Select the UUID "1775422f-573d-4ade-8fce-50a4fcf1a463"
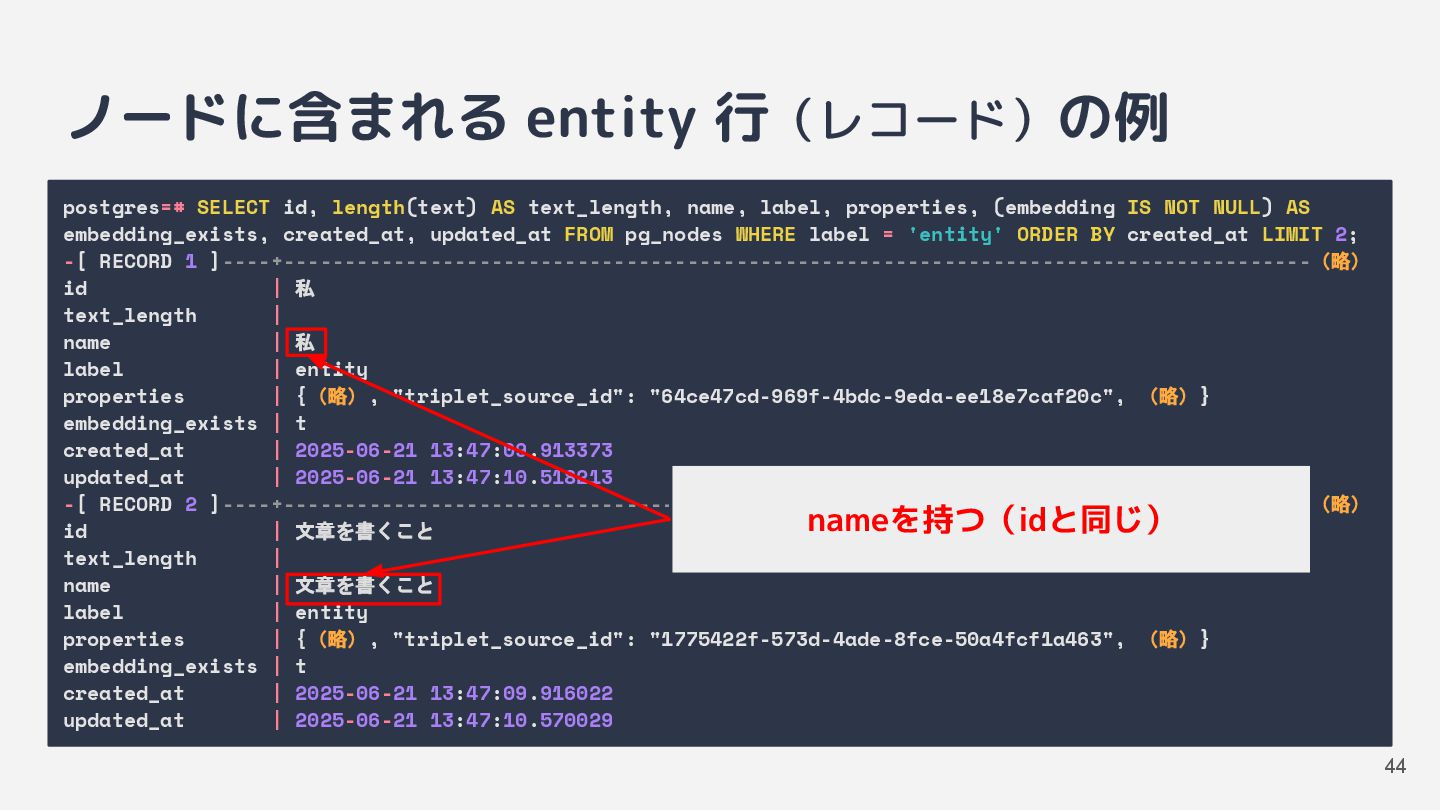Screen dimensions: 1440x810 [882, 640]
